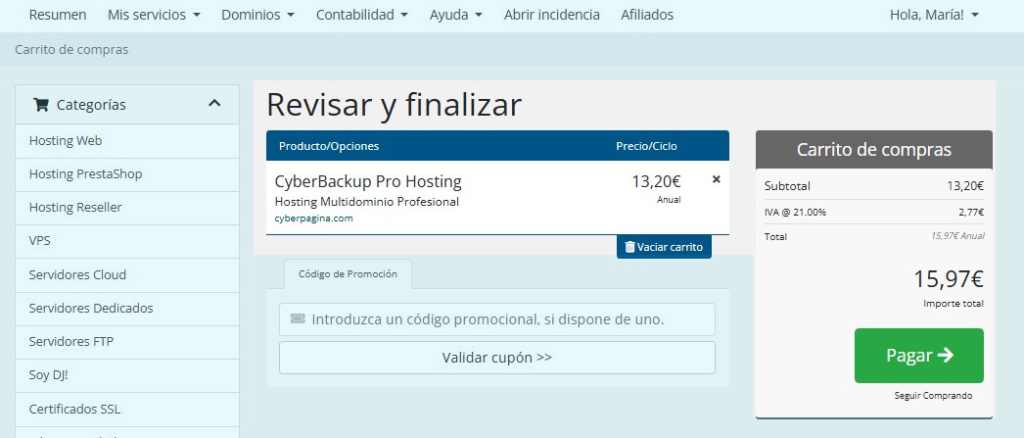1024x438 pixels.
Task: Choose the Servidores Dedicados category
Action: [127, 308]
